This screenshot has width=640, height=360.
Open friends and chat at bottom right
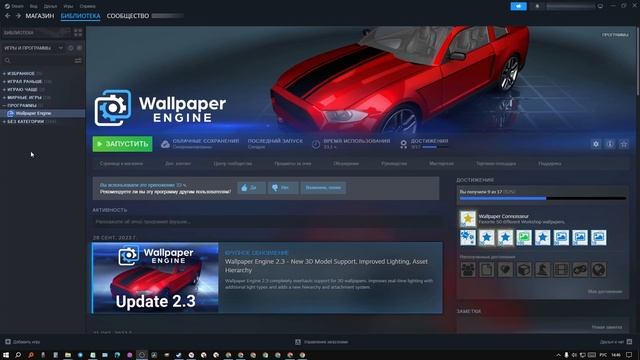[x=616, y=342]
